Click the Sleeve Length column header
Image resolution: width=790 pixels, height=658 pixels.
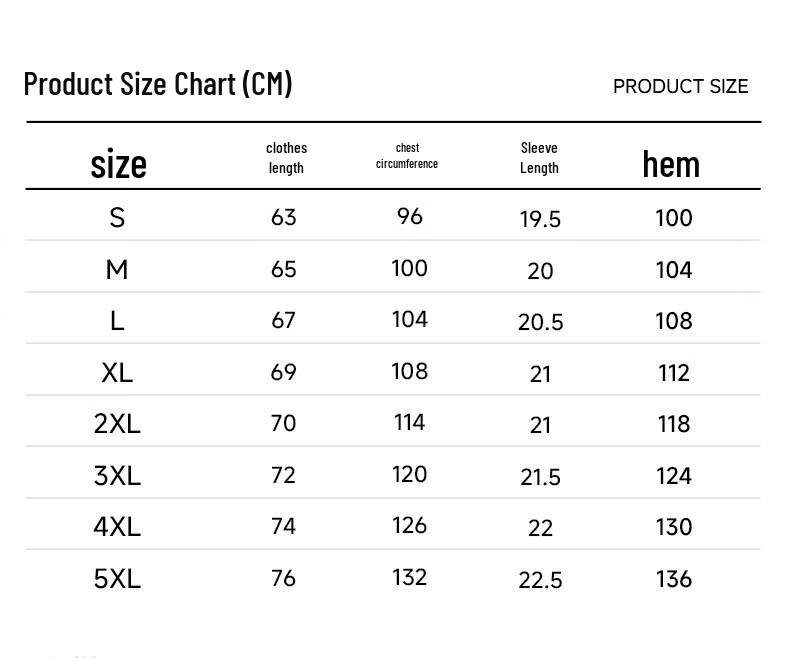(x=539, y=158)
